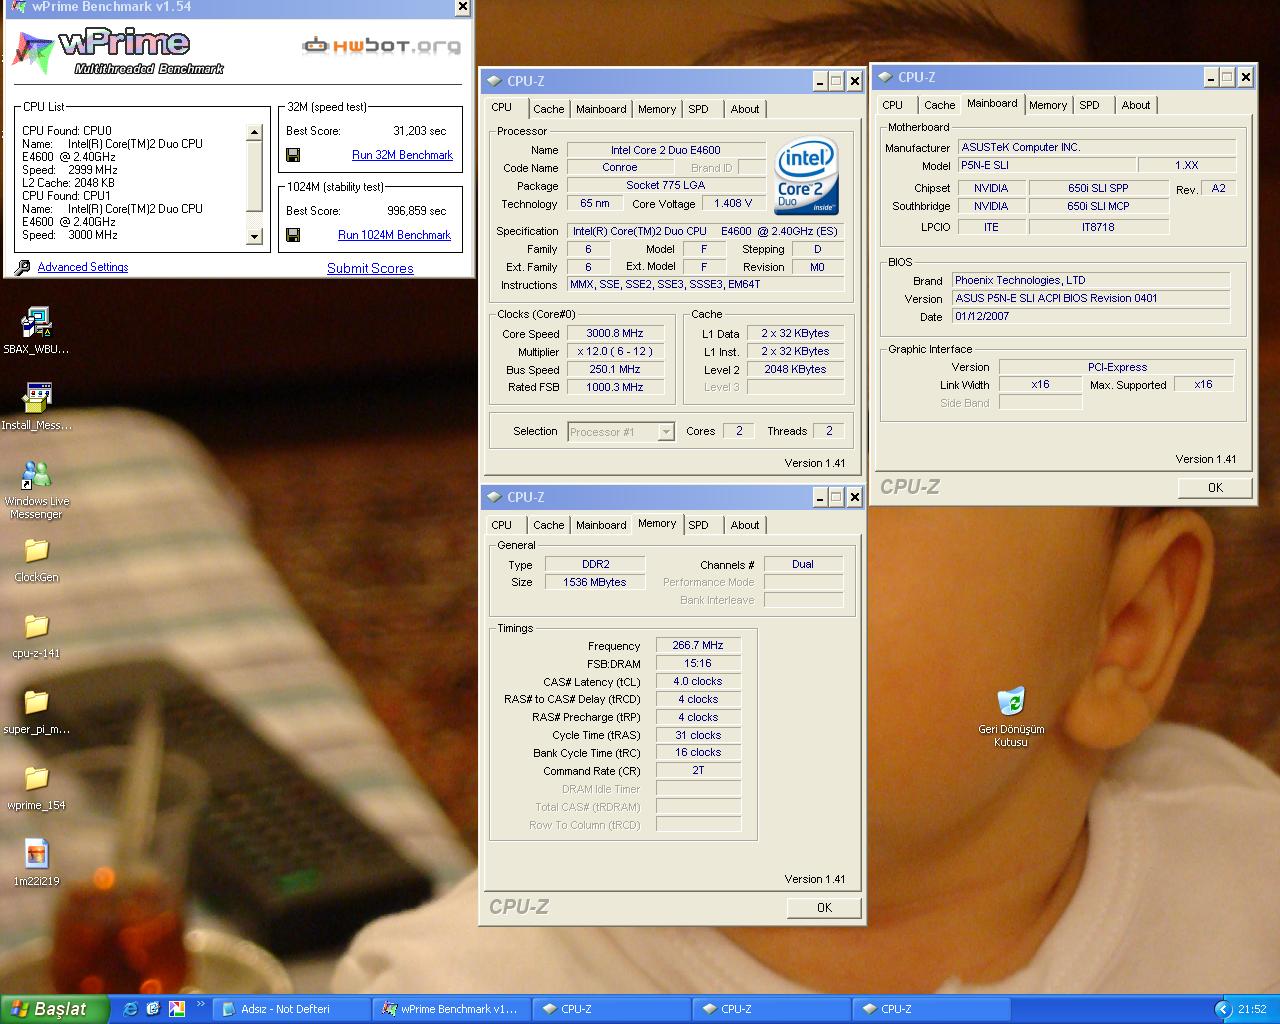Click the Intel Core 2 Duo logo
Viewport: 1280px width, 1024px height.
pyautogui.click(x=806, y=175)
